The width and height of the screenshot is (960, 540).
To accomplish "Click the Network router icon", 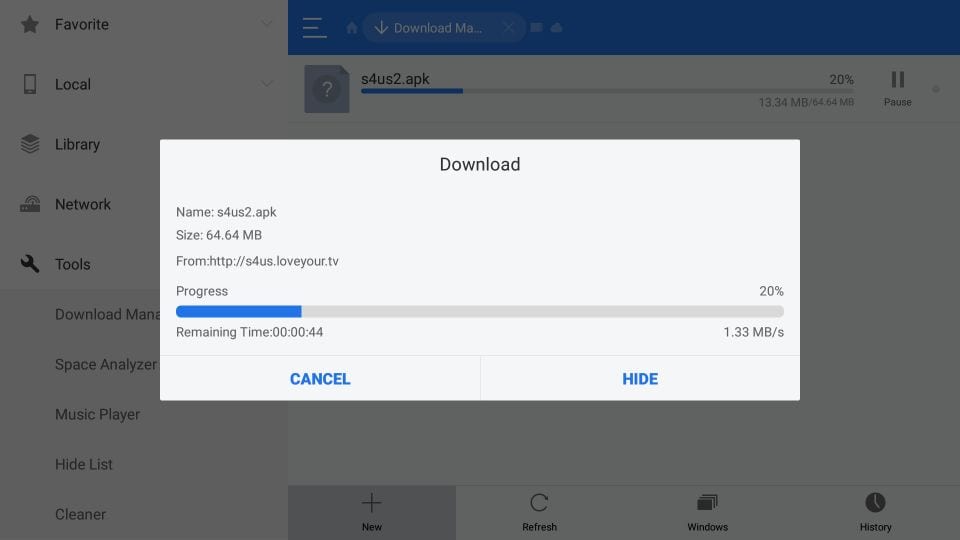I will click(30, 204).
